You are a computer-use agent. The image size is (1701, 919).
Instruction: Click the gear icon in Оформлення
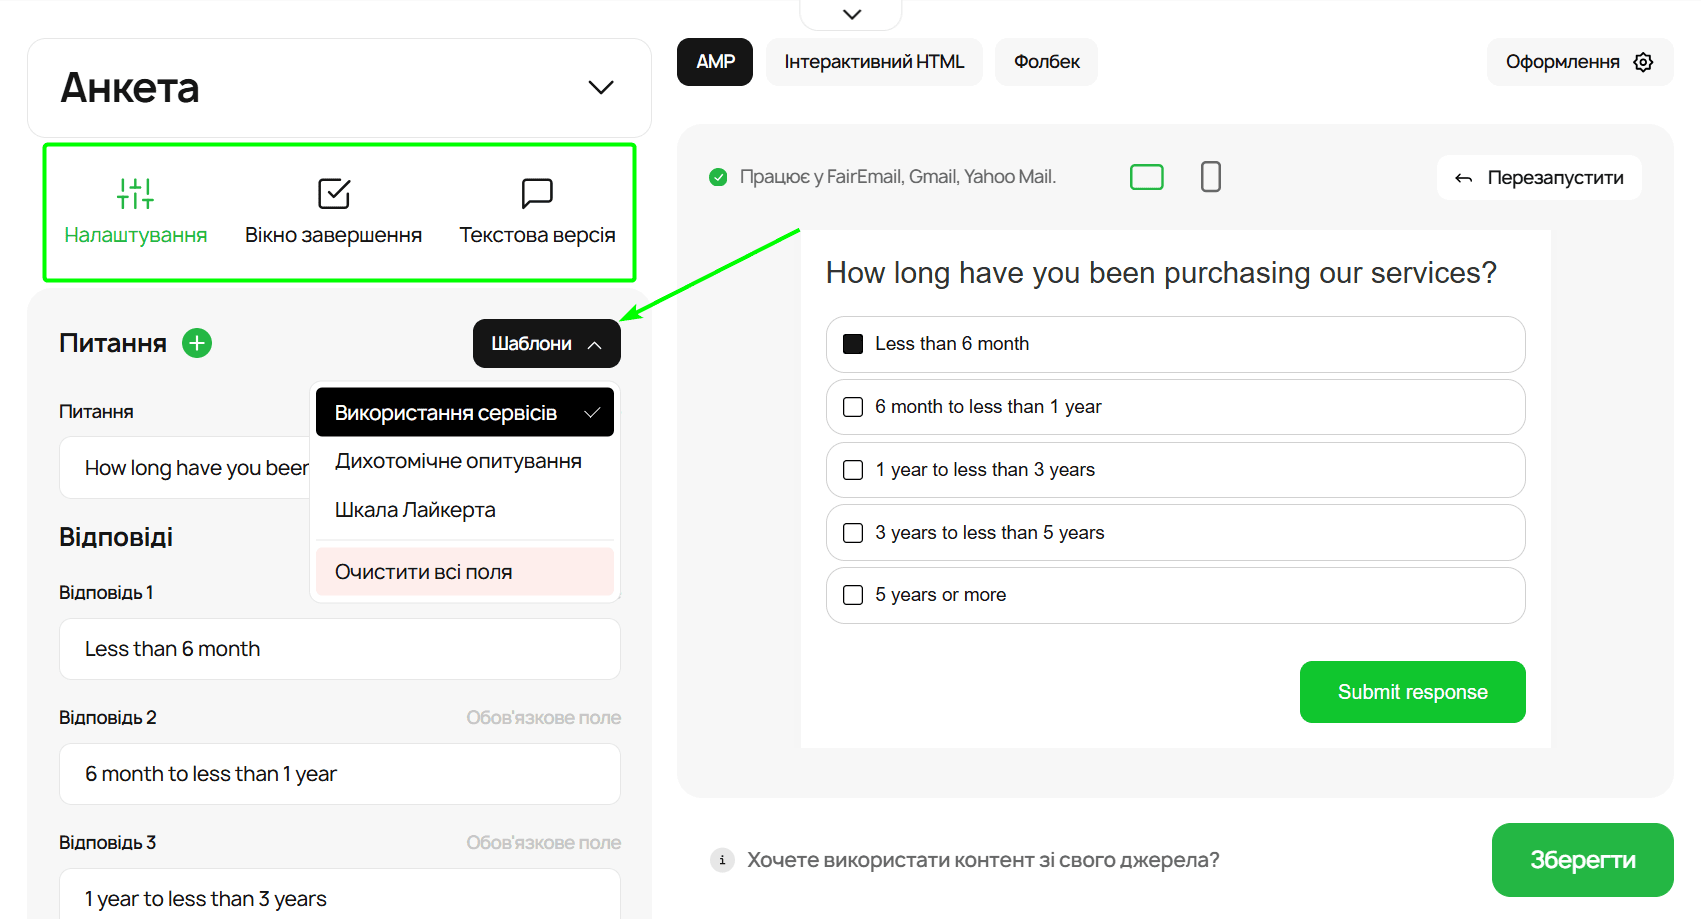[x=1643, y=62]
